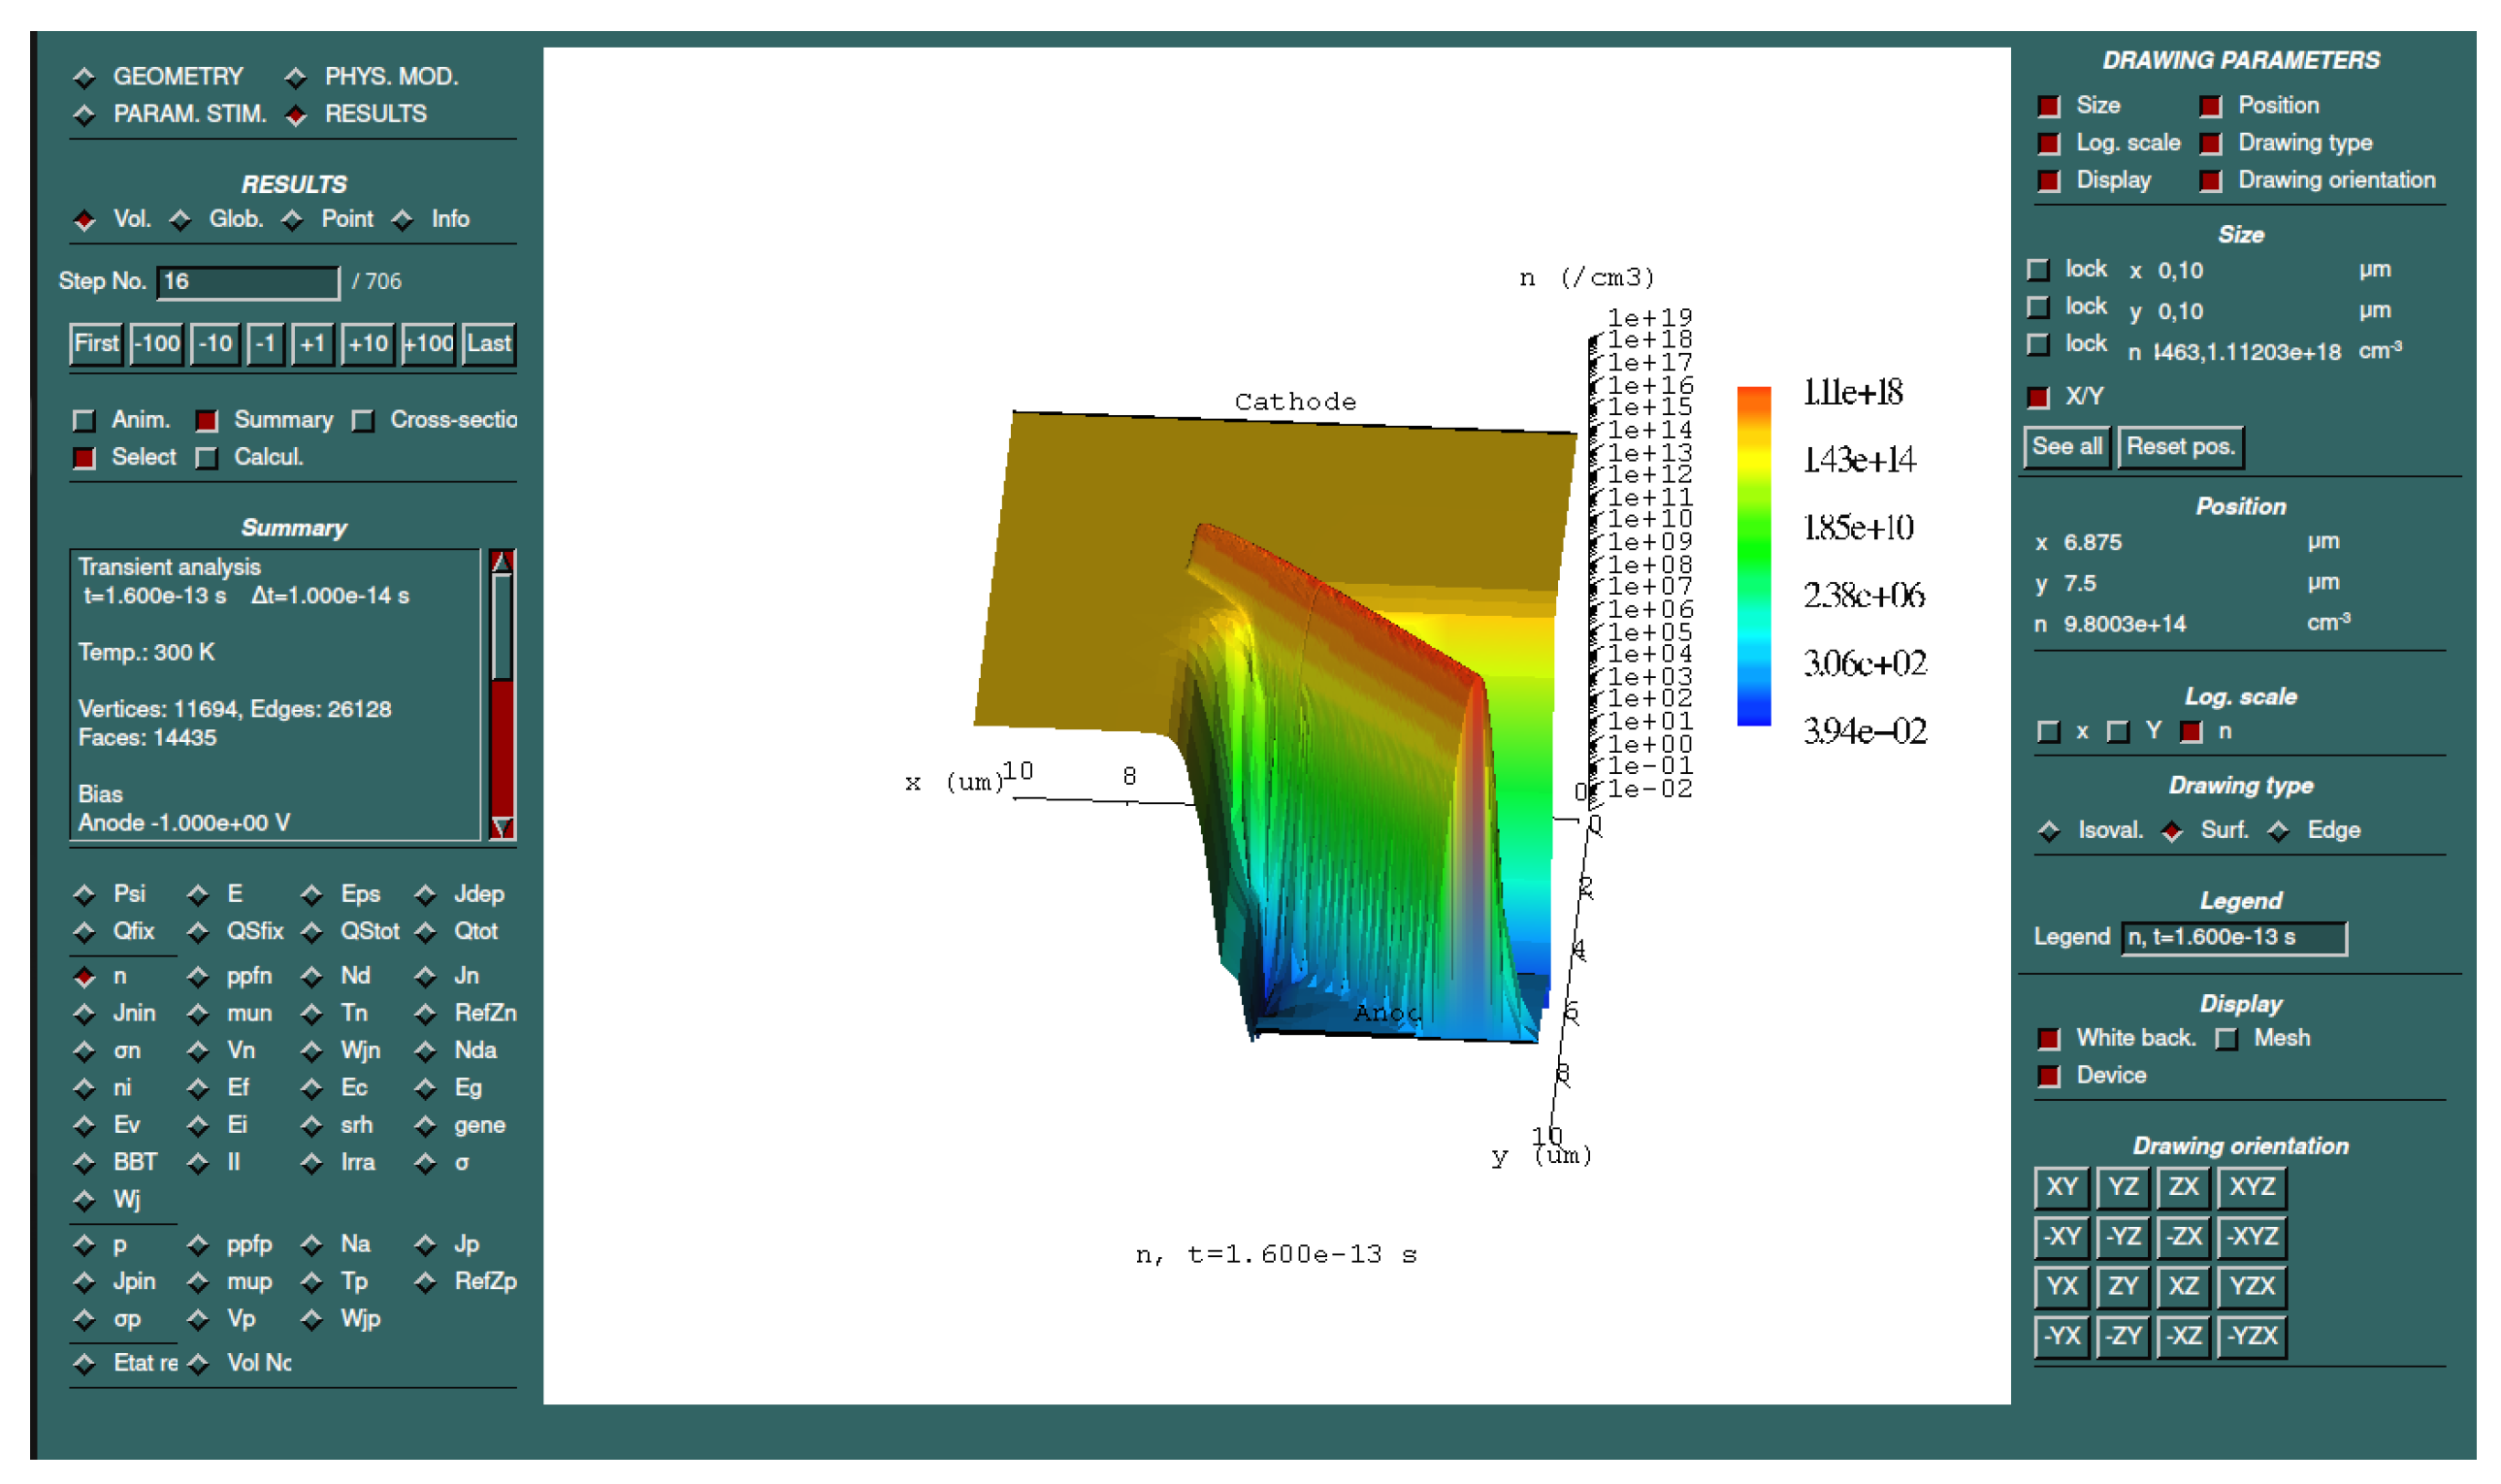2501x1484 pixels.
Task: Choose the Jn current density variable
Action: (x=426, y=976)
